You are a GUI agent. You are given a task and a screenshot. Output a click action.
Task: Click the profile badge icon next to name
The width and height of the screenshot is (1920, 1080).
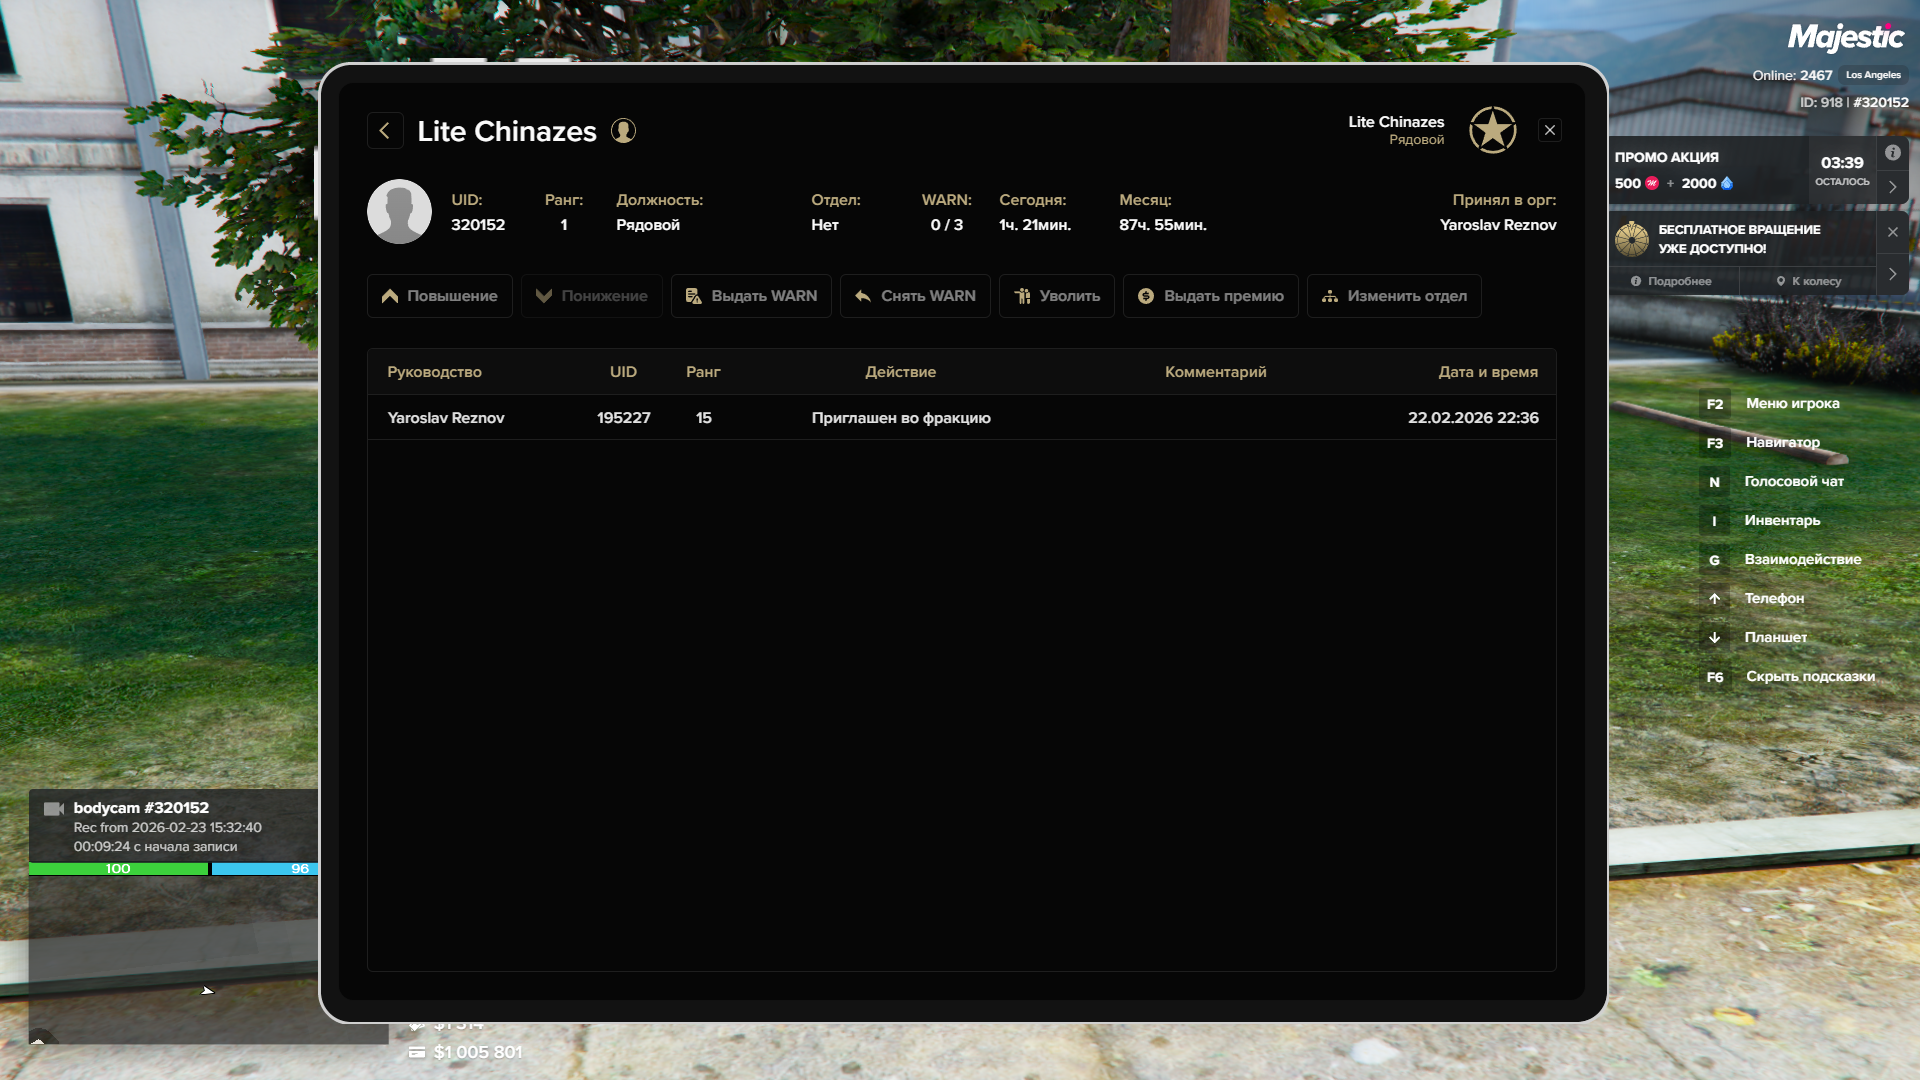point(623,131)
